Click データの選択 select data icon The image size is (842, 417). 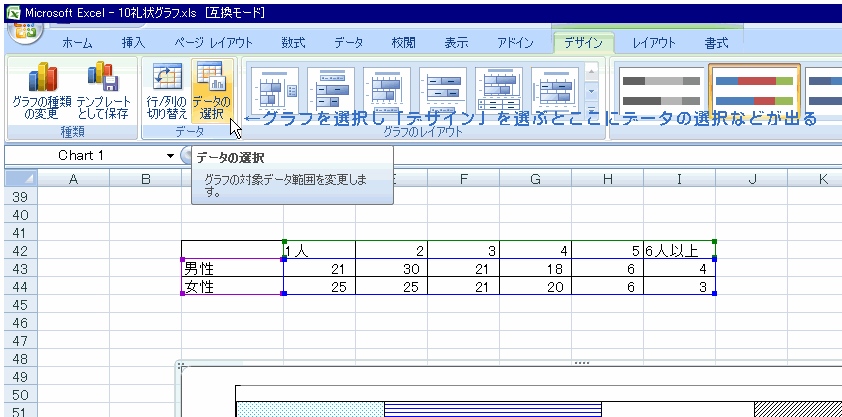(211, 92)
